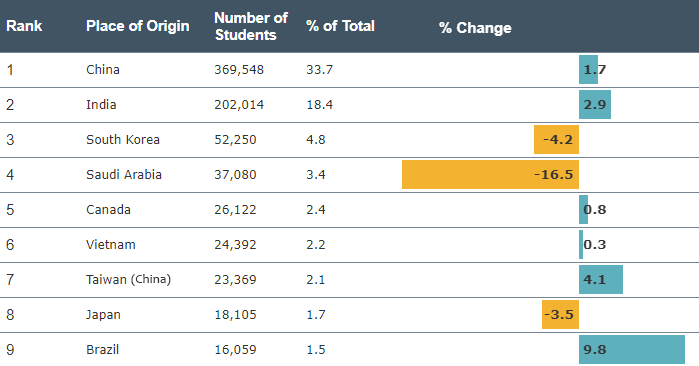The height and width of the screenshot is (366, 699).
Task: Click the 33.7 percent of total value
Action: click(x=320, y=70)
